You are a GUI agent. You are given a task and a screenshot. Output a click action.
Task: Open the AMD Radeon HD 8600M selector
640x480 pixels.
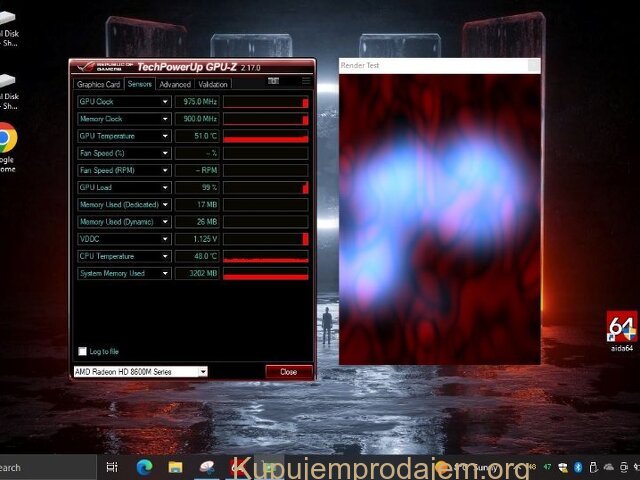(x=140, y=371)
